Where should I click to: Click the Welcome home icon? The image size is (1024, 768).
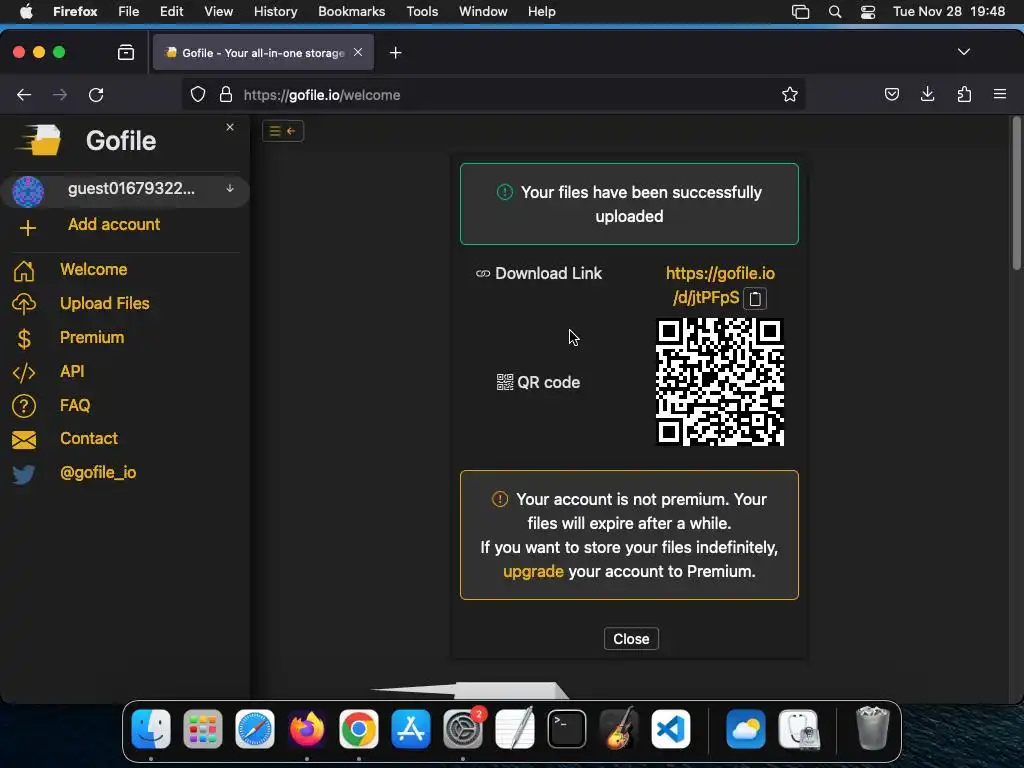(24, 270)
